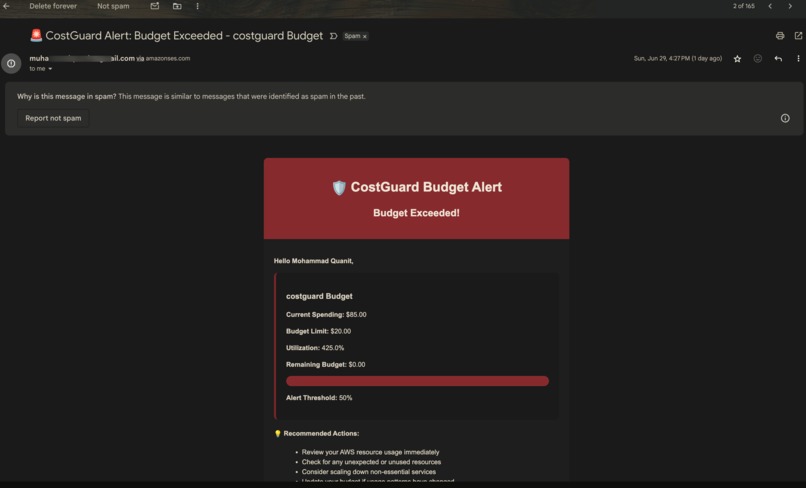Screen dimensions: 806x488
Task: Click the spam info icon
Action: click(785, 118)
